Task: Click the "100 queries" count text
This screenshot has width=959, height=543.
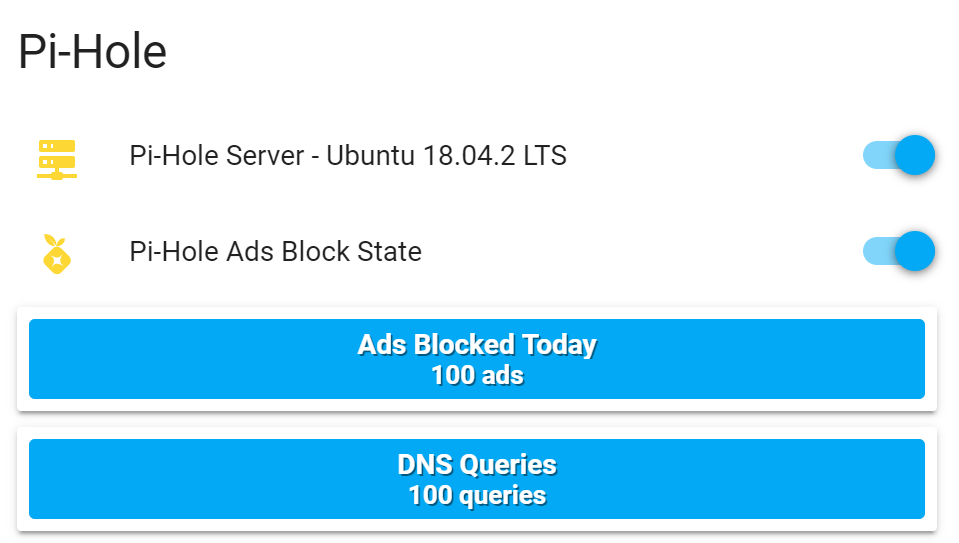Action: pos(477,495)
